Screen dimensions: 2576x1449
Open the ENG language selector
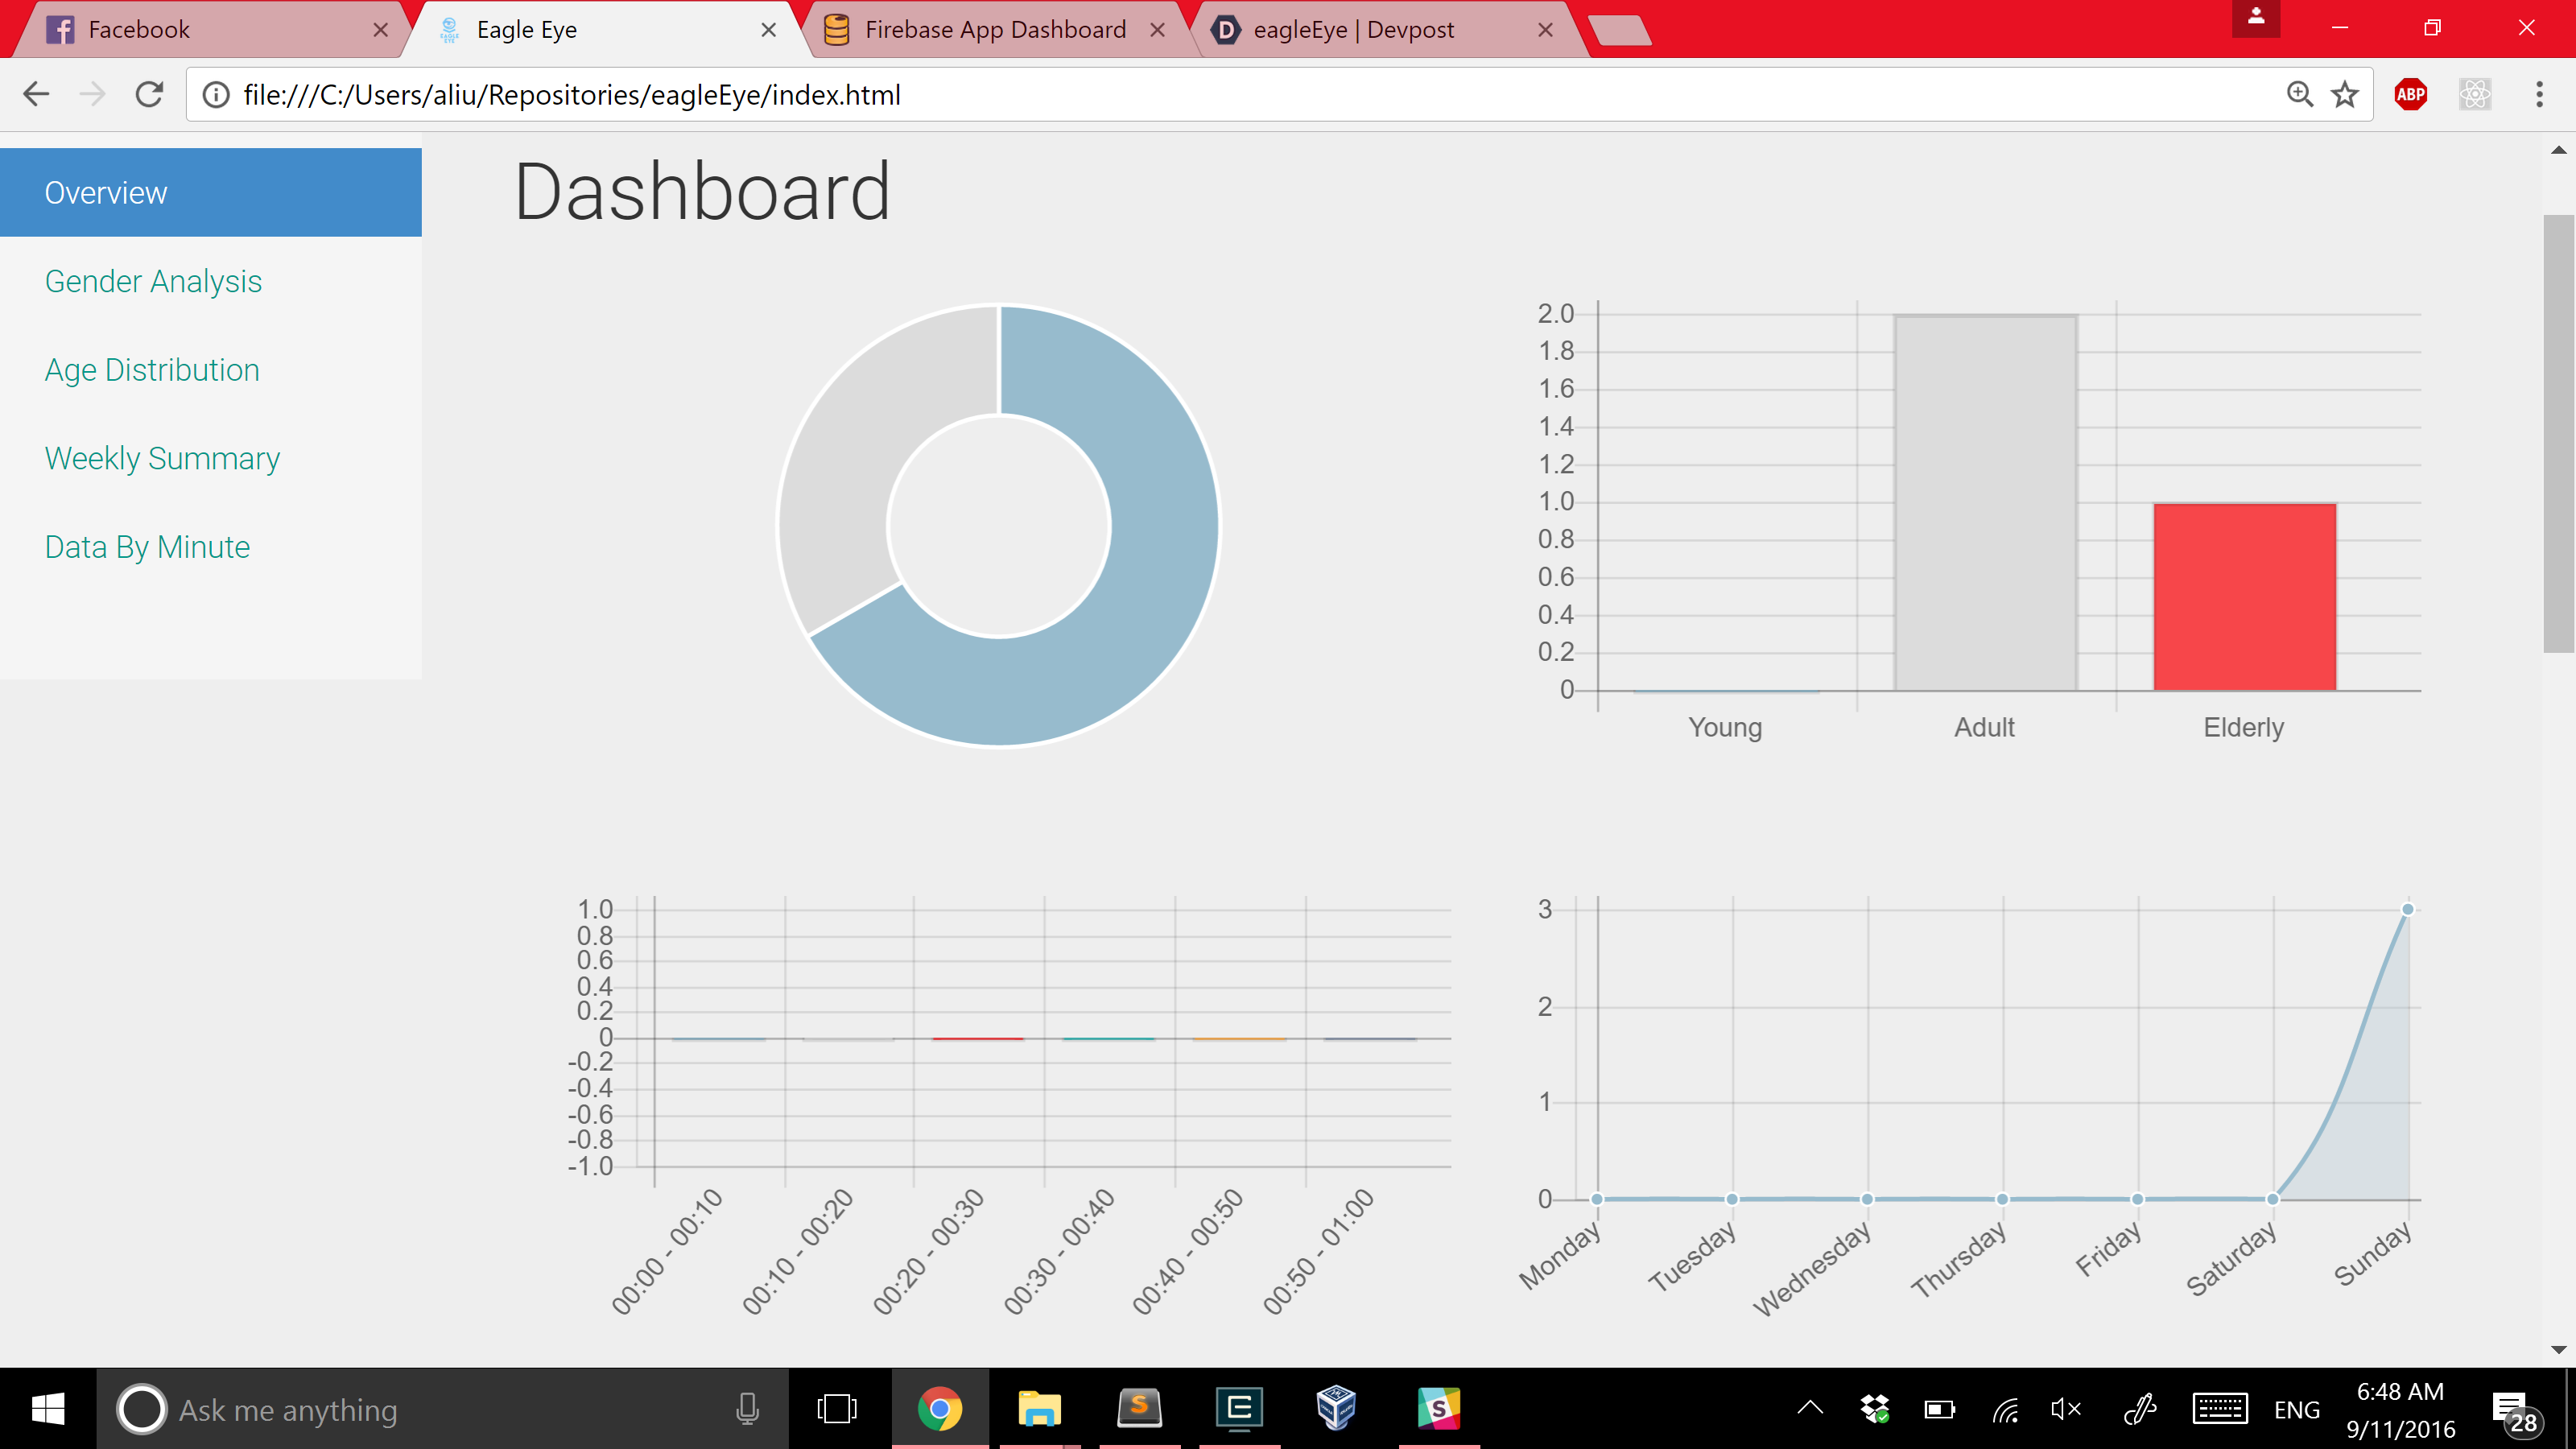pyautogui.click(x=2296, y=1410)
